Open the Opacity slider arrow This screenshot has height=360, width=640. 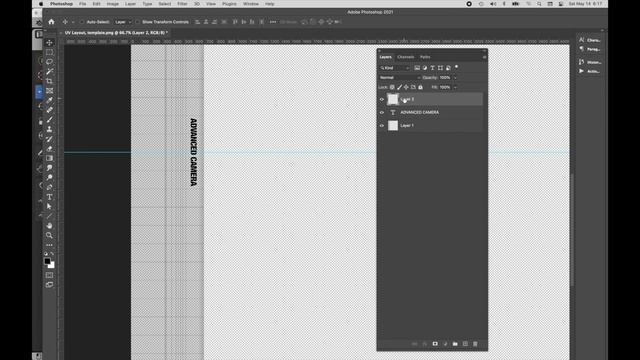tap(455, 78)
